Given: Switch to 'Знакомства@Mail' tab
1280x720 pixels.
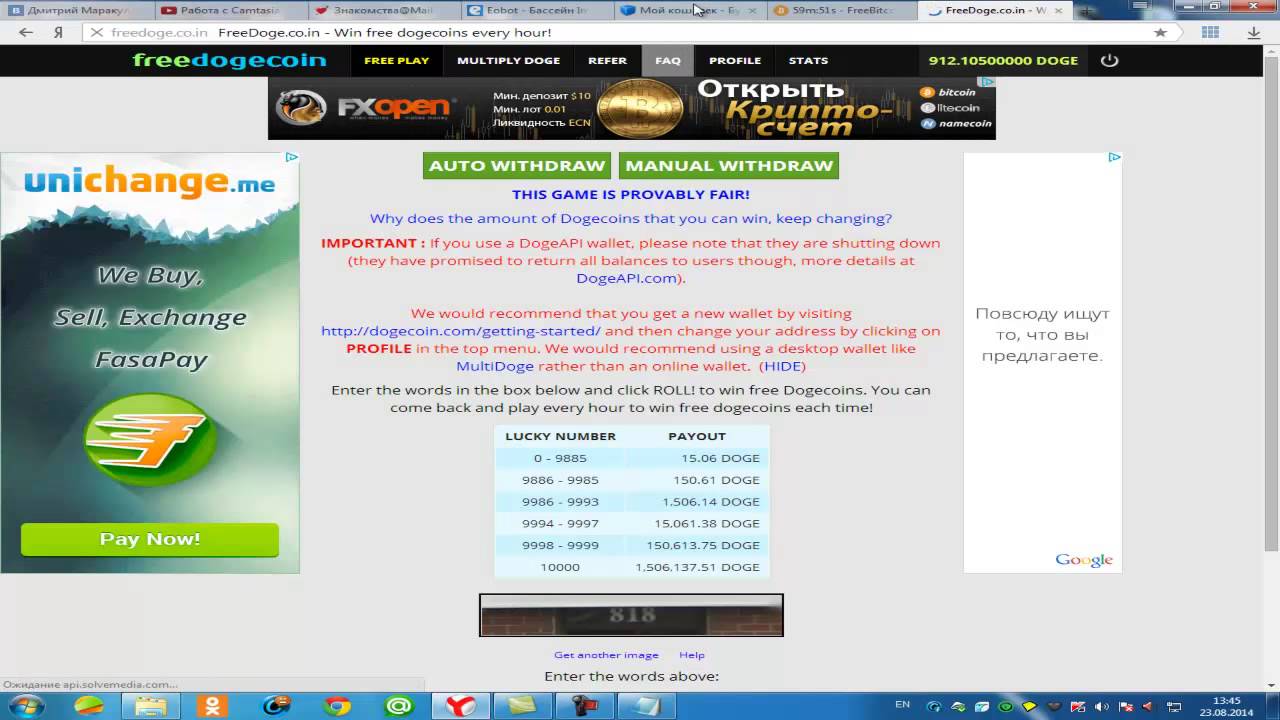Looking at the screenshot, I should [x=384, y=10].
